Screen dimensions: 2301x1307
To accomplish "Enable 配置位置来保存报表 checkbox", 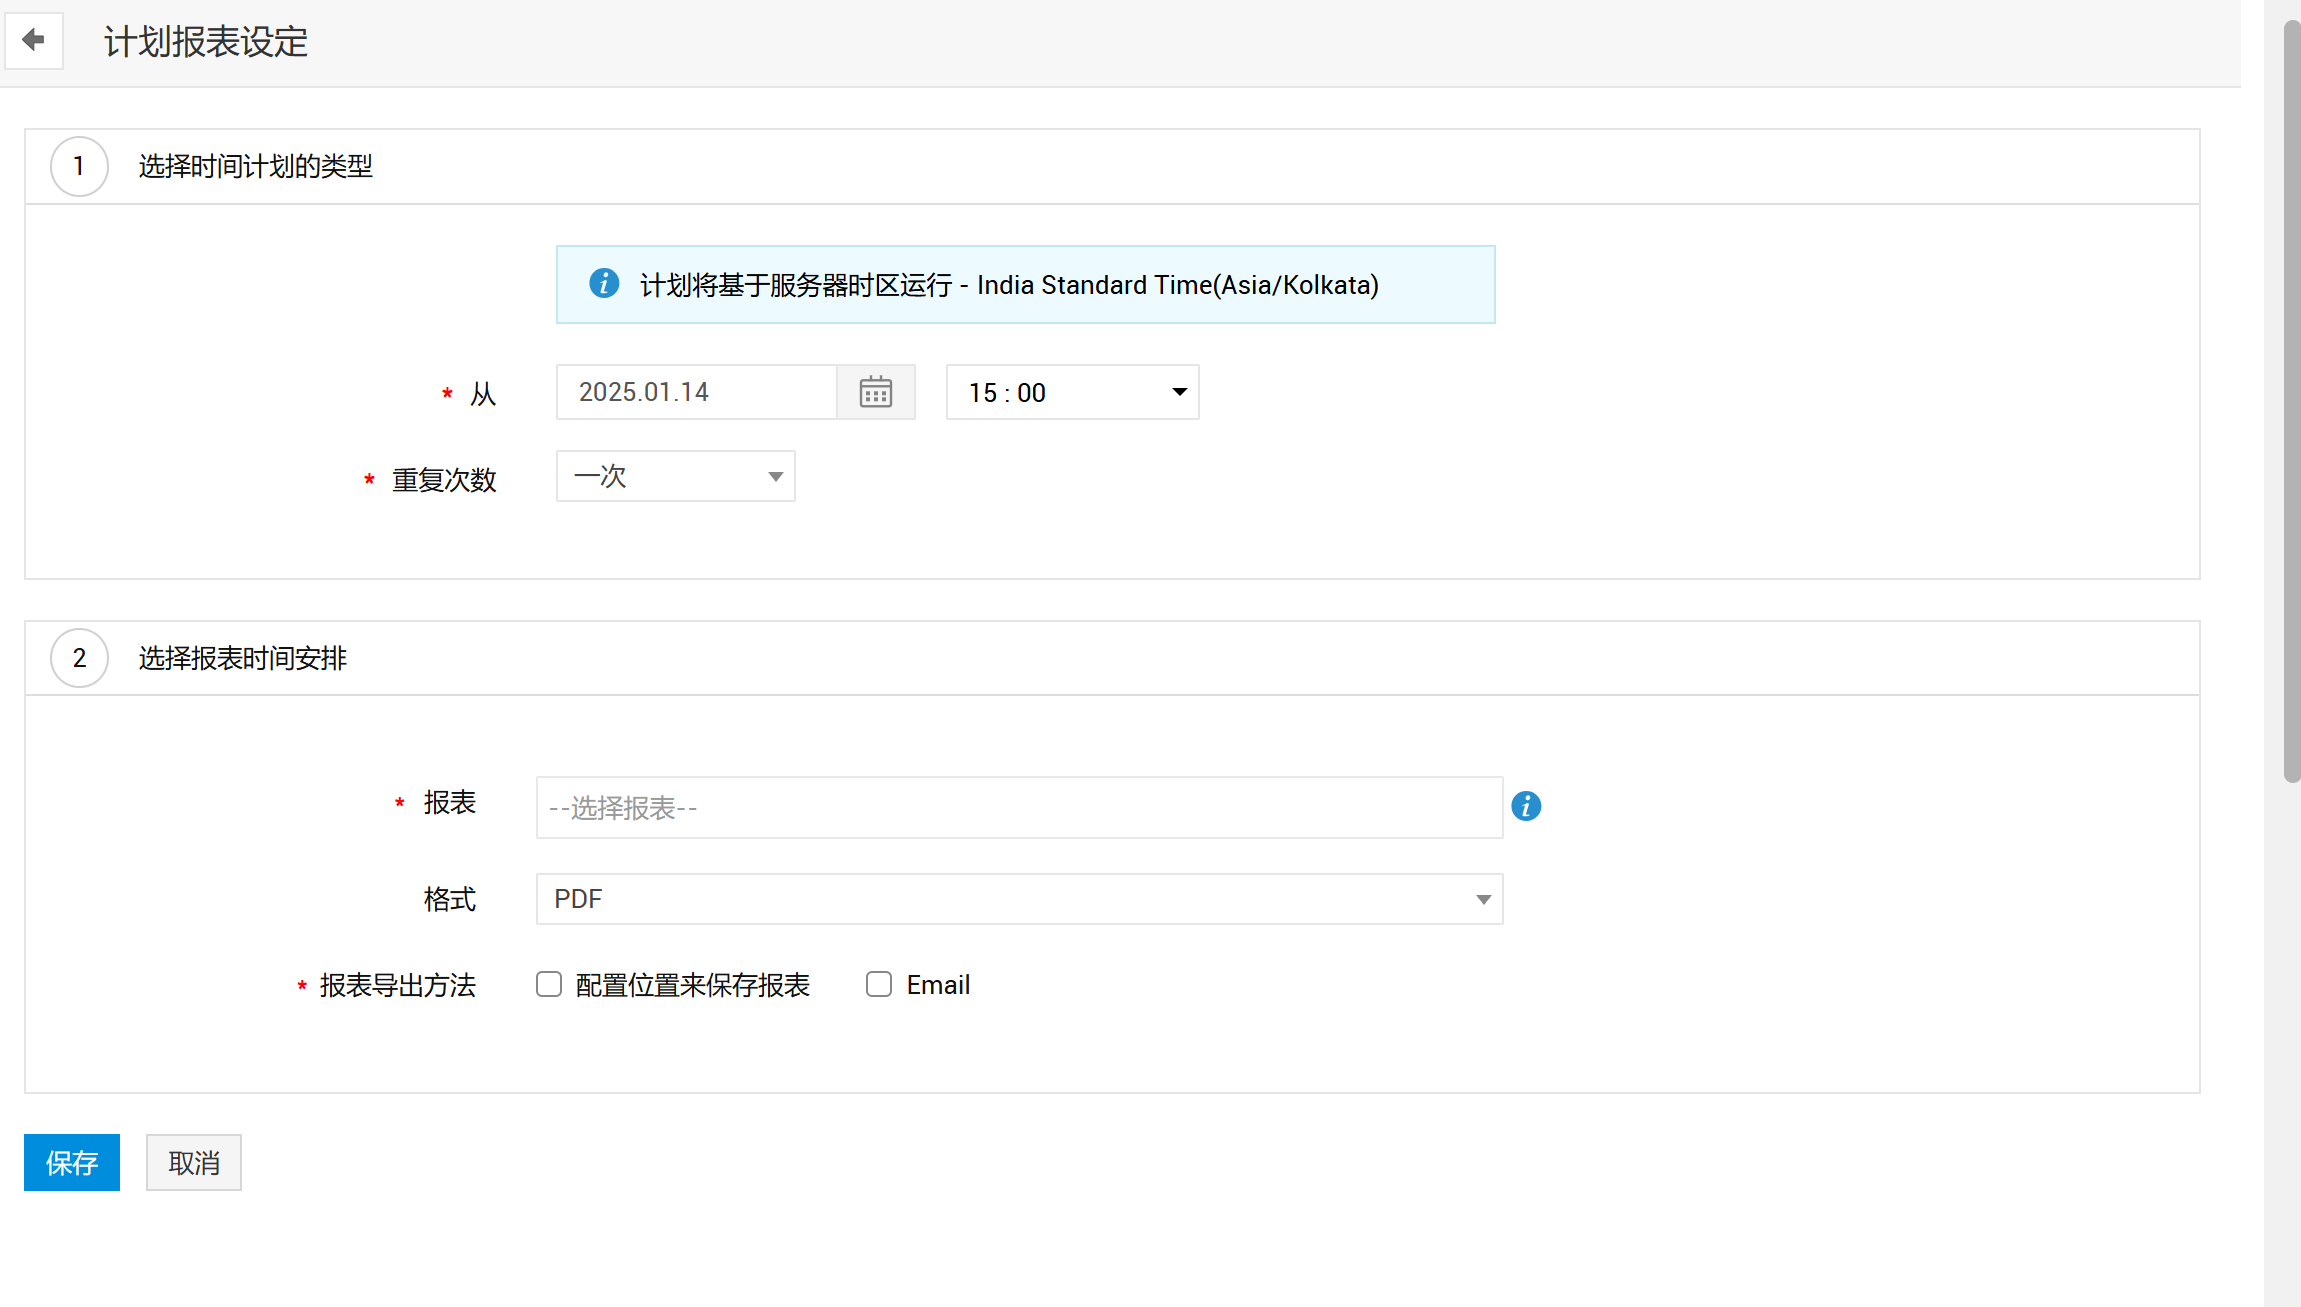I will [549, 985].
